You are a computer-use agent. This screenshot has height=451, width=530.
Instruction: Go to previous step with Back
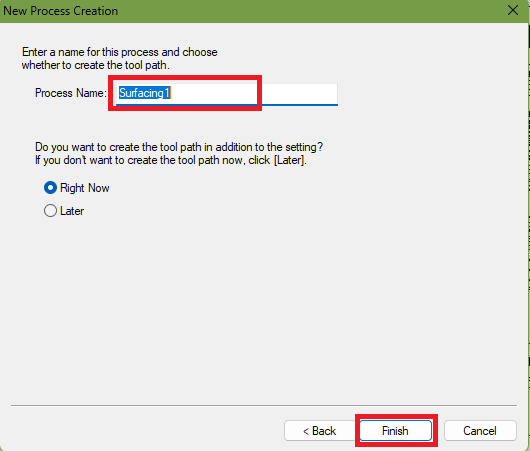320,431
